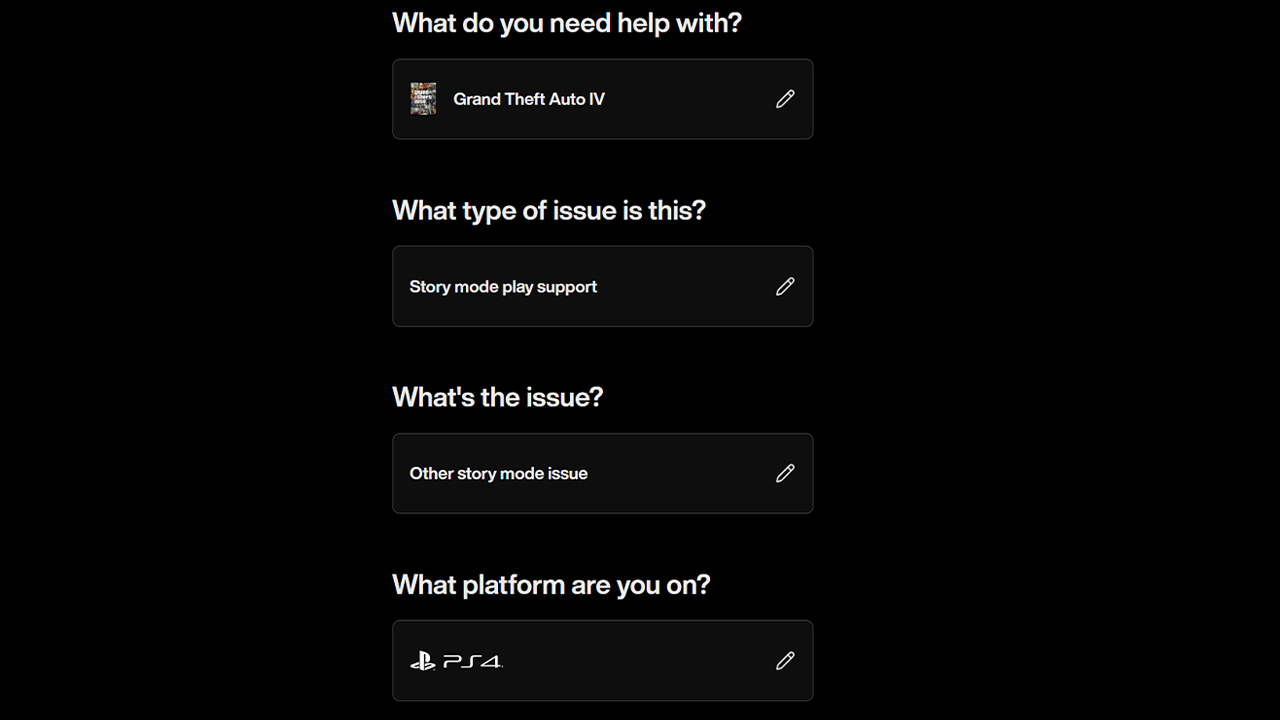Select the Story mode play support label

[503, 287]
